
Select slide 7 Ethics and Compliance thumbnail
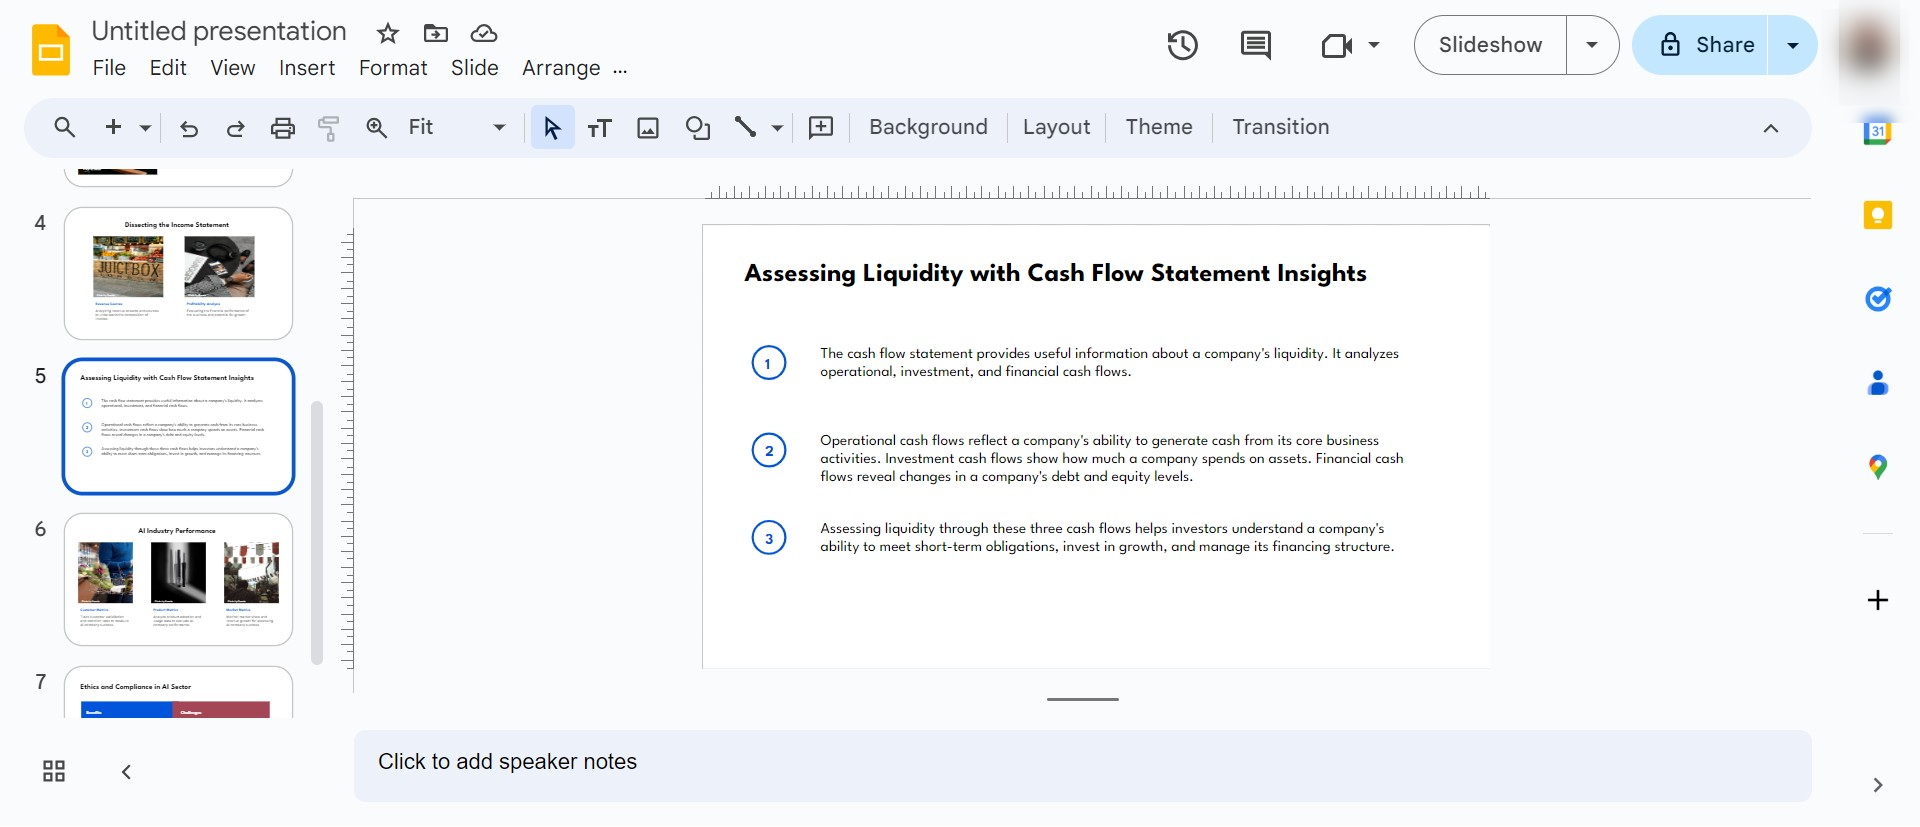[178, 692]
